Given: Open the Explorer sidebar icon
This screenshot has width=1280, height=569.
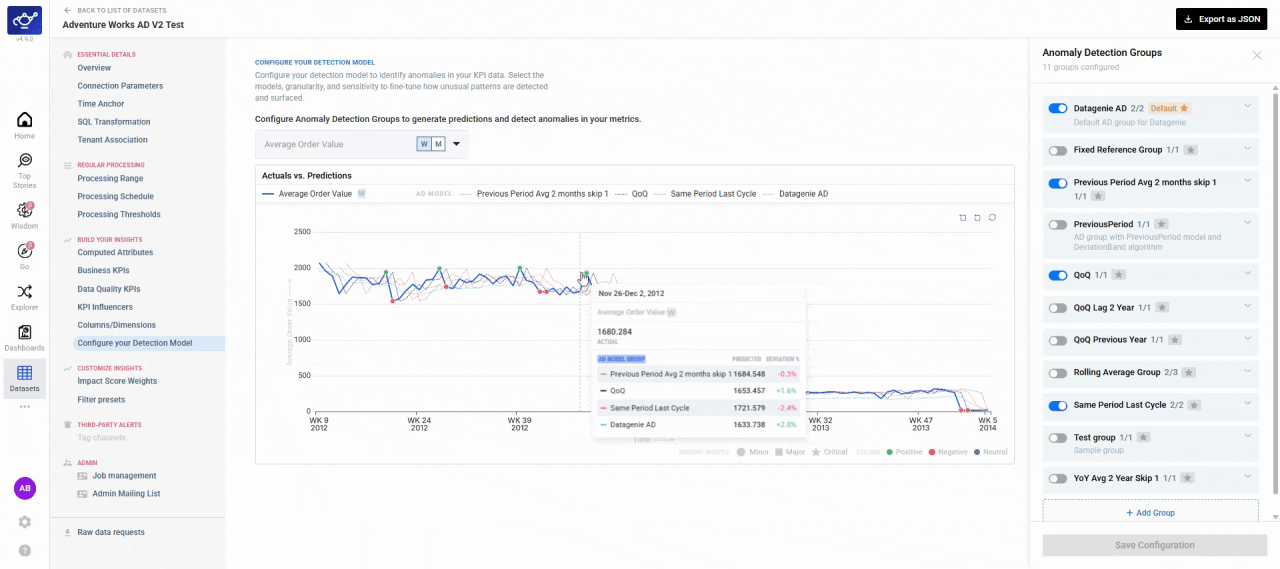Looking at the screenshot, I should 24,296.
